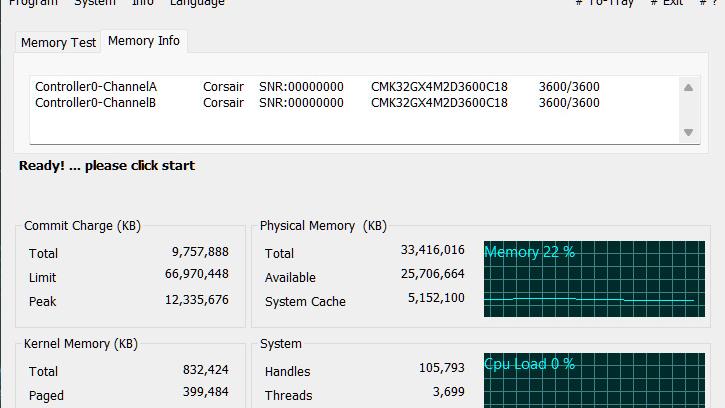
Task: Click the Kernel Memory Paged value
Action: click(x=205, y=392)
